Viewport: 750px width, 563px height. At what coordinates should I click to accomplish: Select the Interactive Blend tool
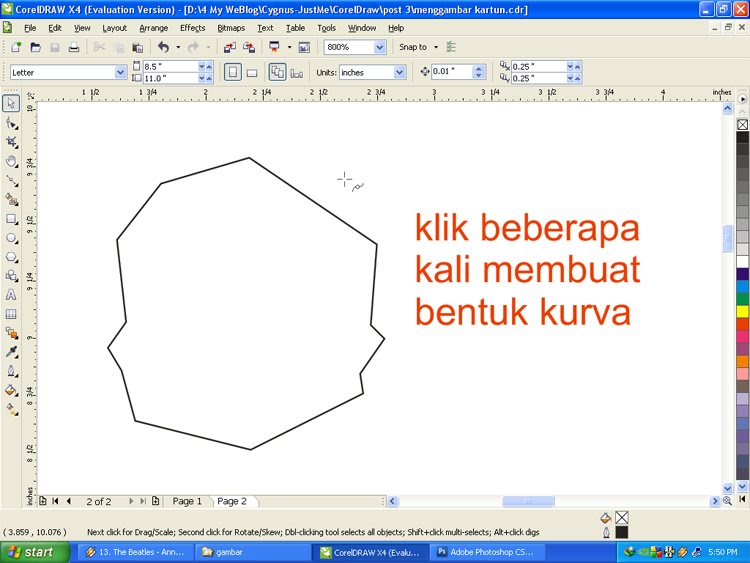11,333
